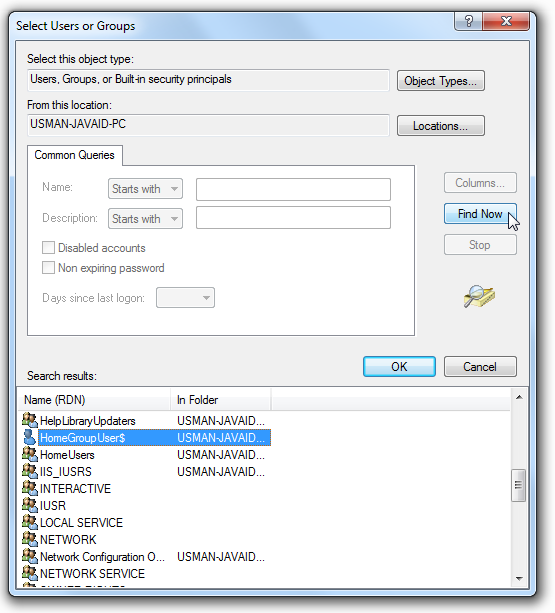Click the NETWORK SERVICE group icon
The width and height of the screenshot is (555, 613).
coord(29,573)
